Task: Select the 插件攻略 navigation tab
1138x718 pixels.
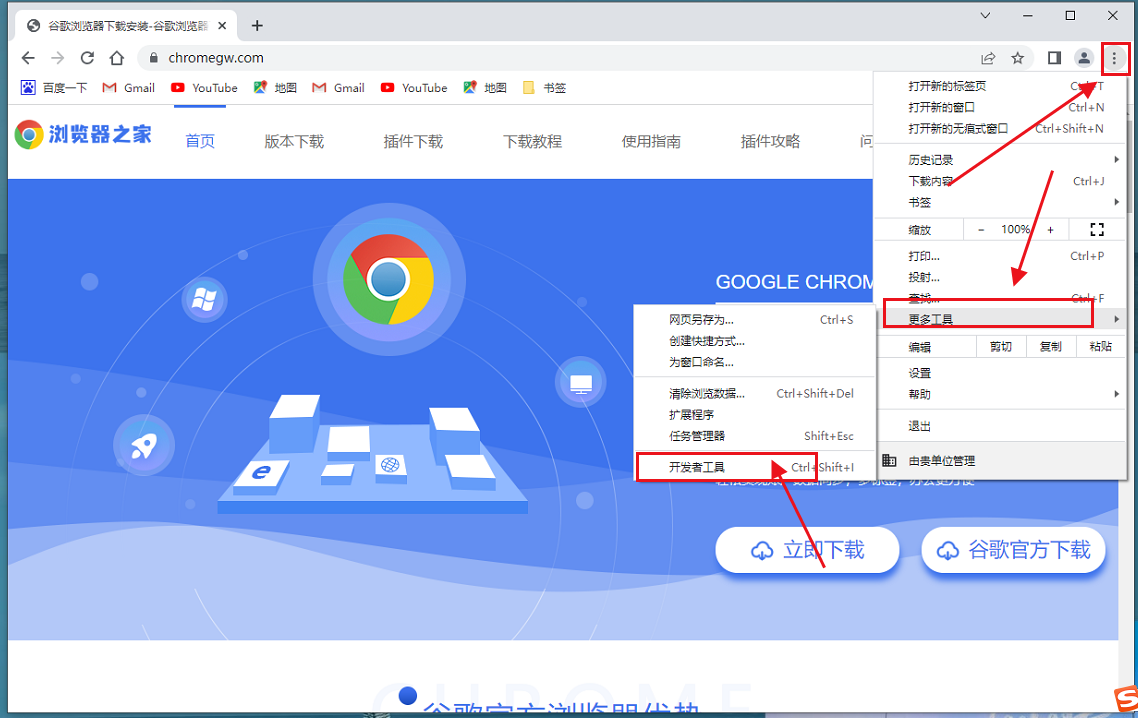Action: [x=770, y=142]
